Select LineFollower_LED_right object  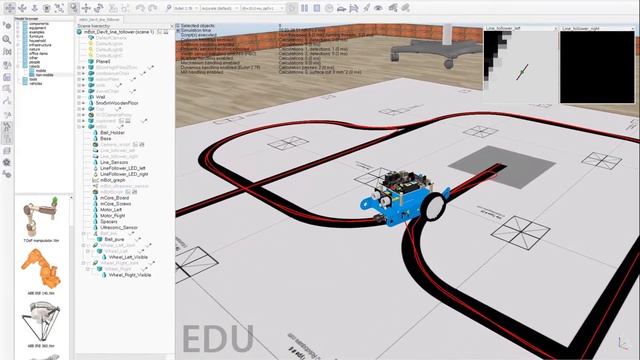[124, 174]
